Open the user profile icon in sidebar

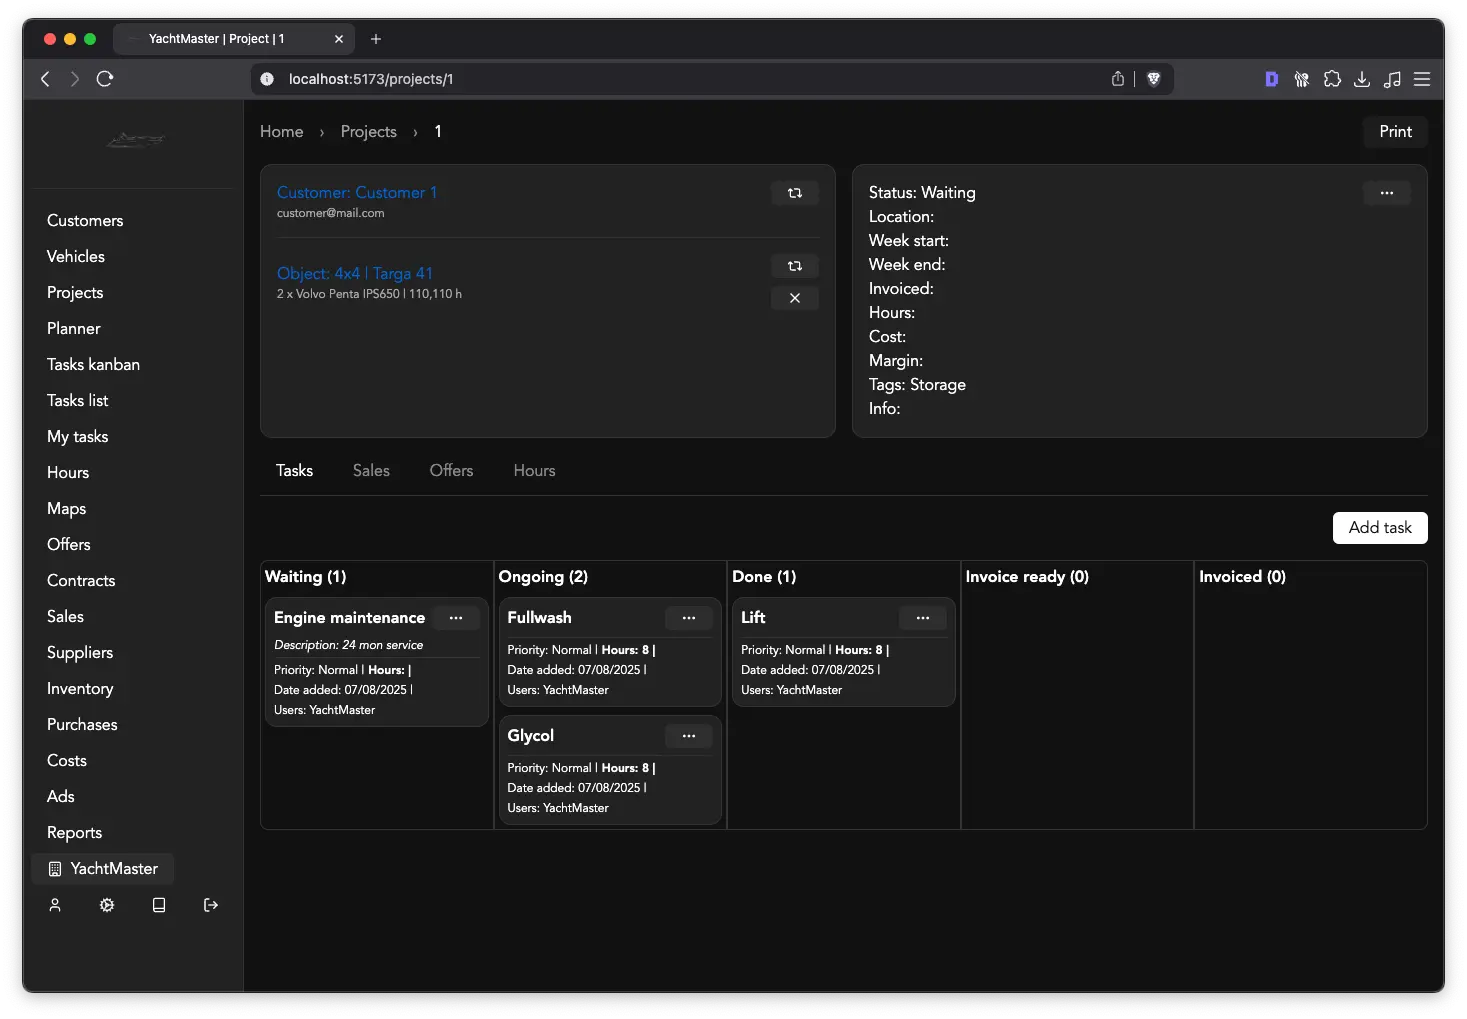click(55, 905)
